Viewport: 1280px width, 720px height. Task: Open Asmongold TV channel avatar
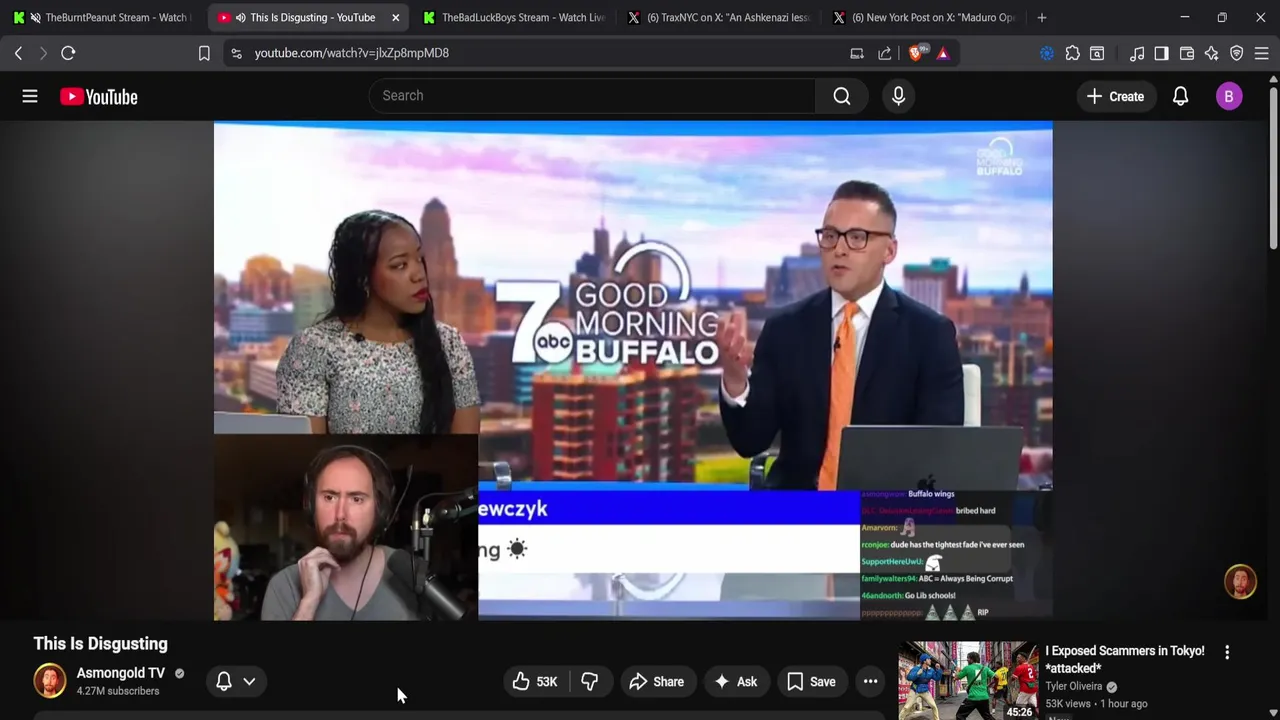point(50,680)
